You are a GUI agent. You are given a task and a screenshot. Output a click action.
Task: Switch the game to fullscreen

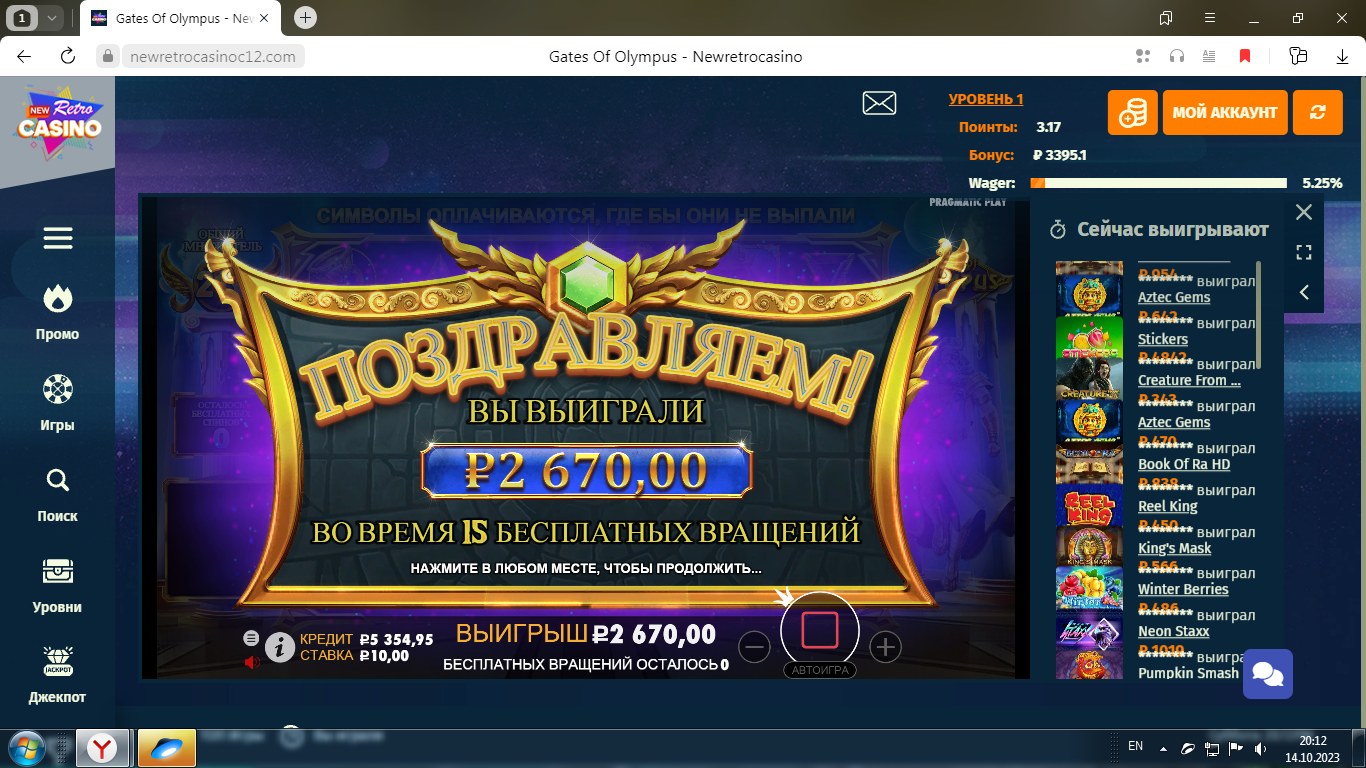tap(1304, 252)
